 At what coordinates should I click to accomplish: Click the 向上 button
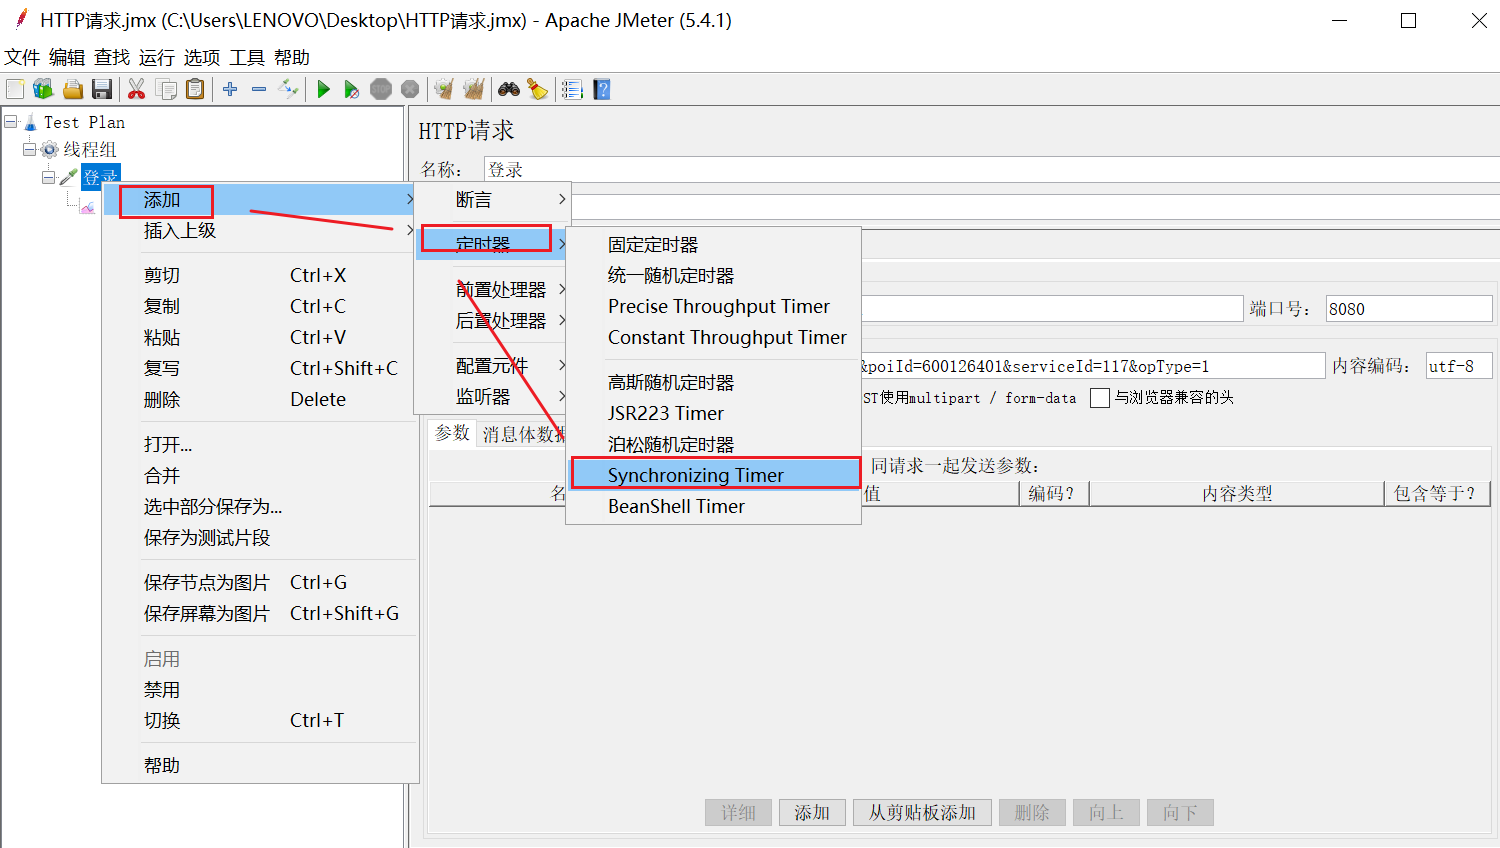tap(1106, 813)
